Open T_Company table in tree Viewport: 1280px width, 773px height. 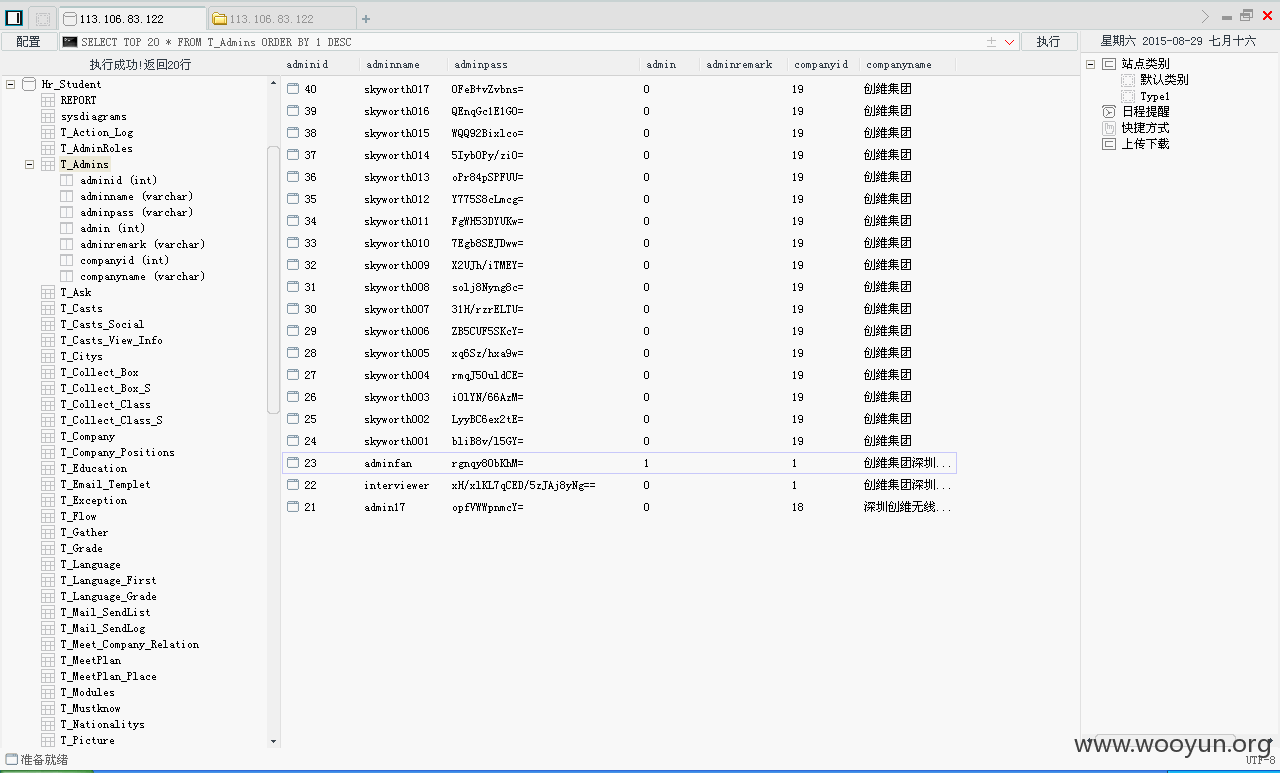pos(87,436)
